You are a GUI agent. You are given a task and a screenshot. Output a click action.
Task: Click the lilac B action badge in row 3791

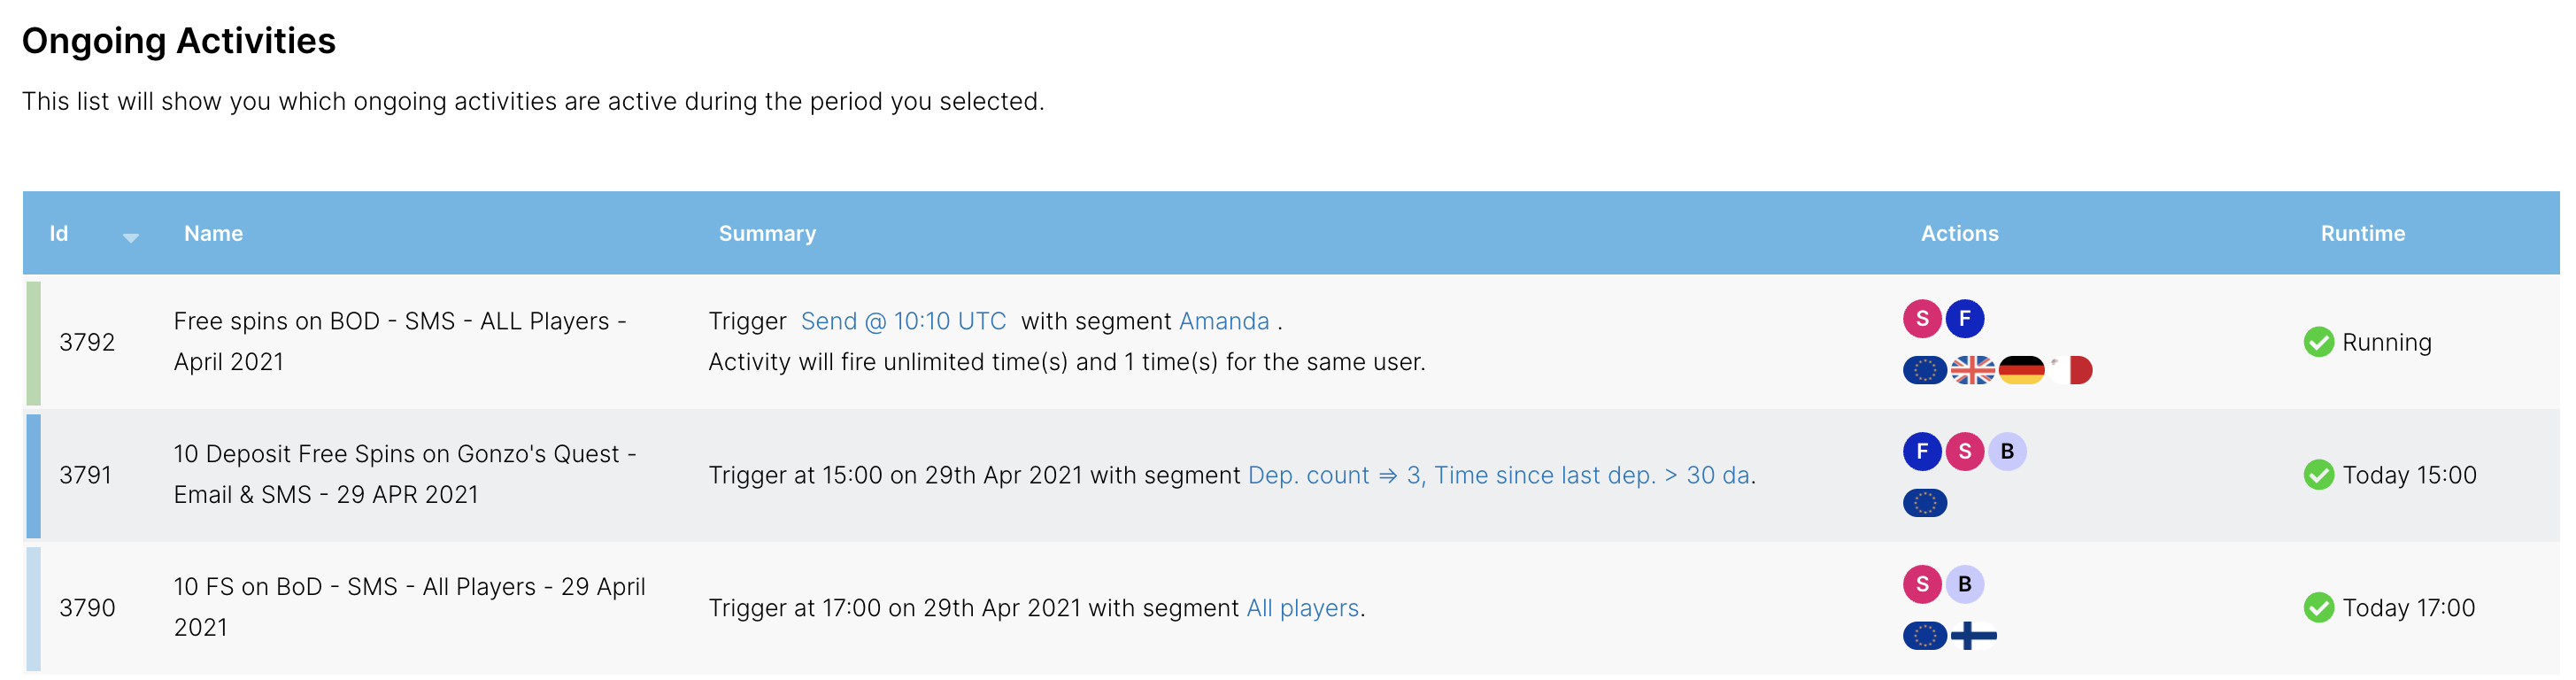tap(2006, 452)
